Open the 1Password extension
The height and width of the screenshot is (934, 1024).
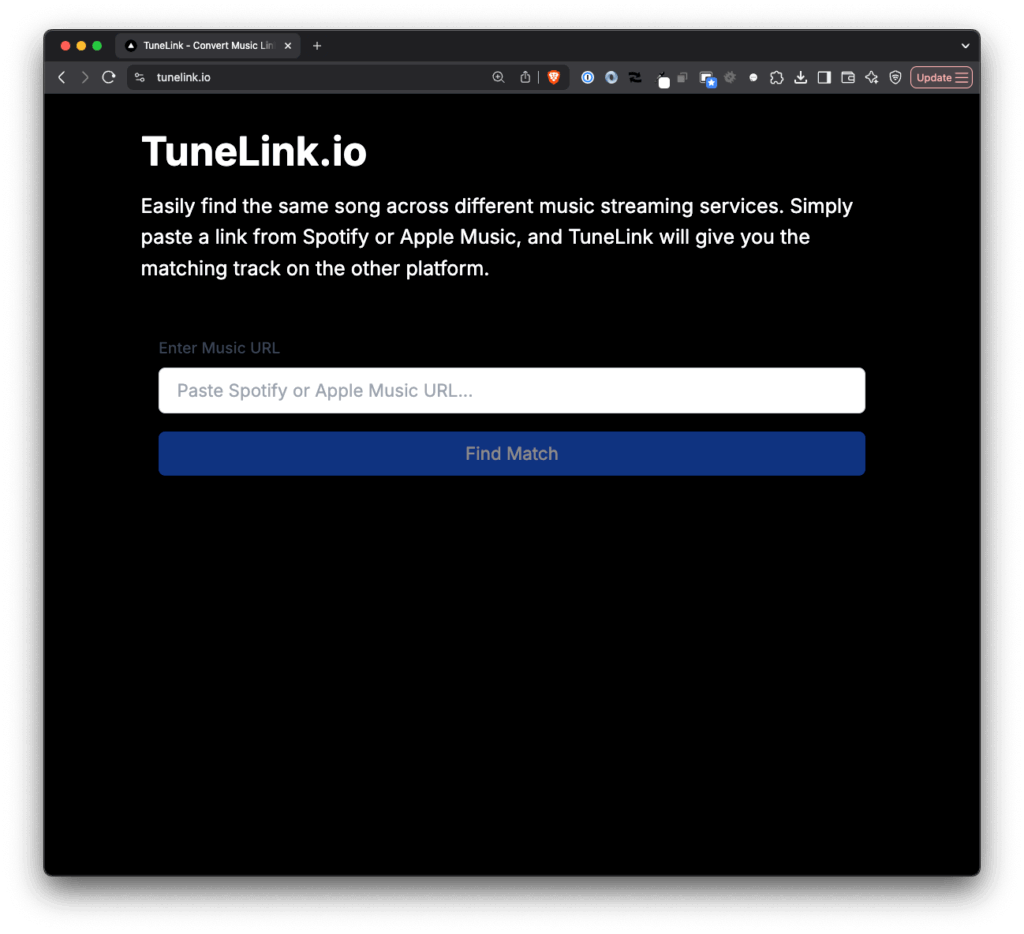(x=588, y=77)
